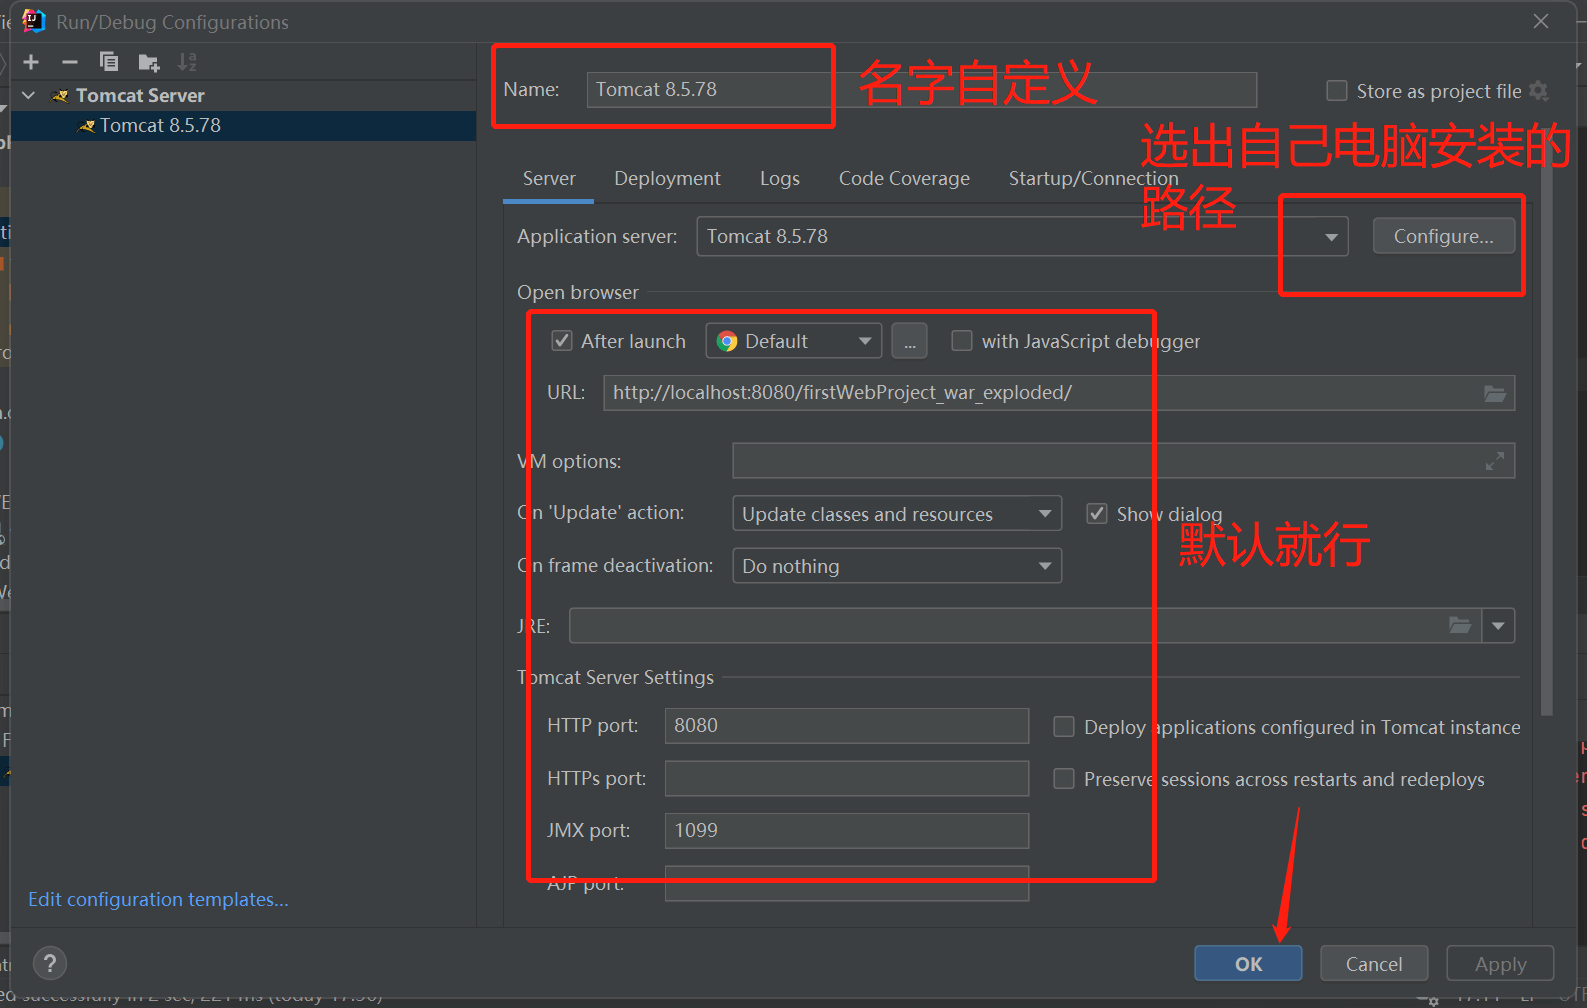The image size is (1587, 1008).
Task: Switch to the Deployment tab
Action: (667, 179)
